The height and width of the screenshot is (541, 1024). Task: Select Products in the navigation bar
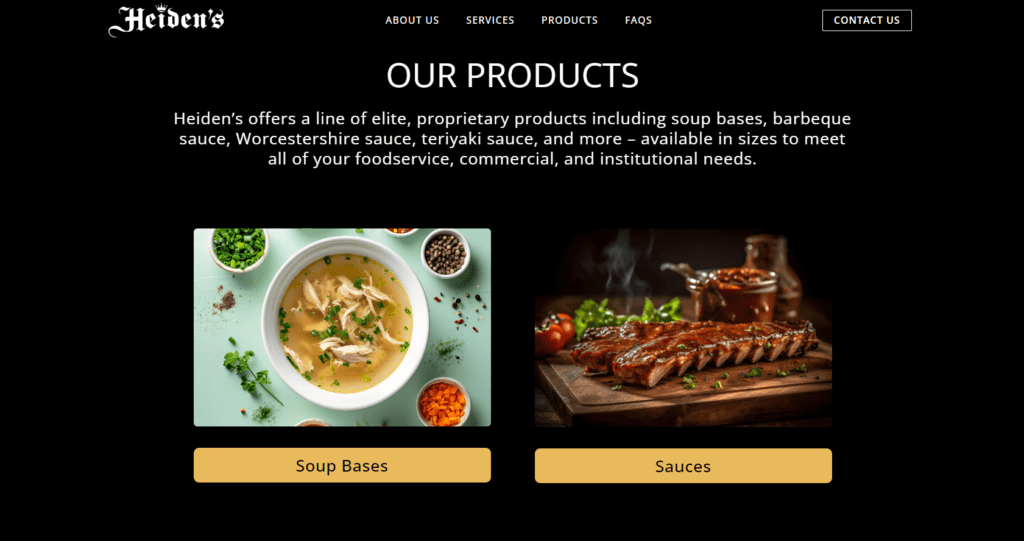click(569, 20)
